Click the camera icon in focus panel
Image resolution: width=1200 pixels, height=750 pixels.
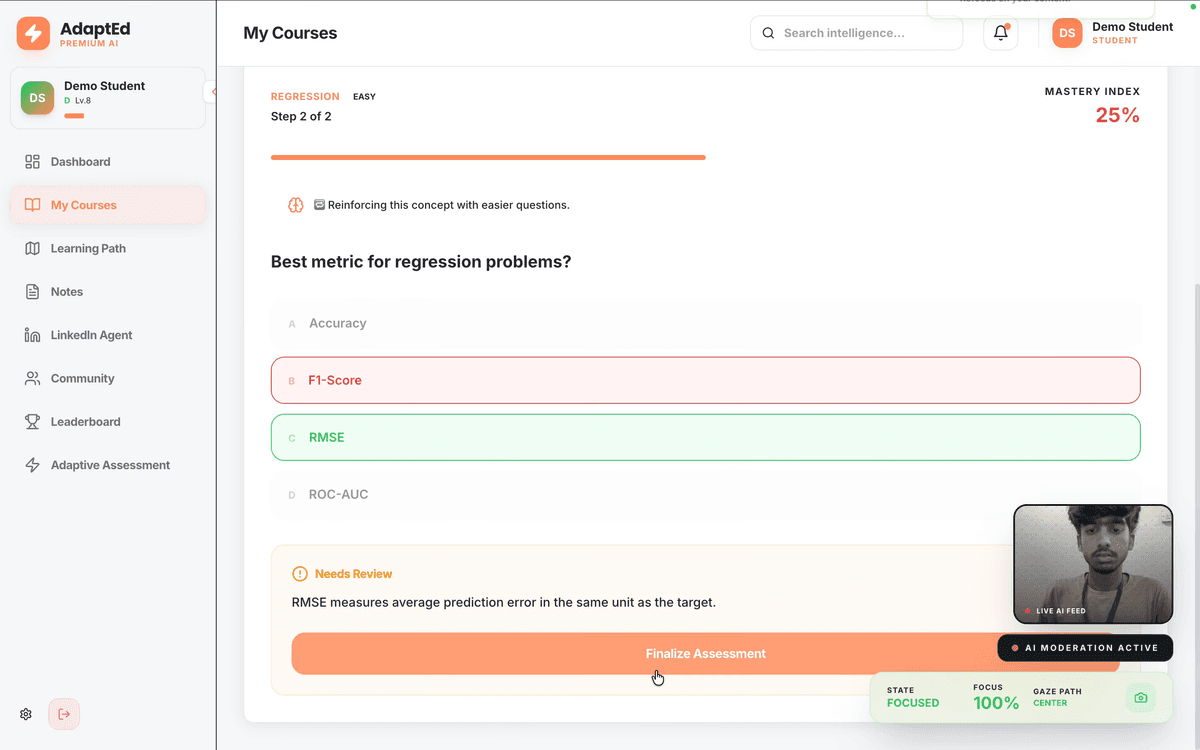(x=1141, y=698)
